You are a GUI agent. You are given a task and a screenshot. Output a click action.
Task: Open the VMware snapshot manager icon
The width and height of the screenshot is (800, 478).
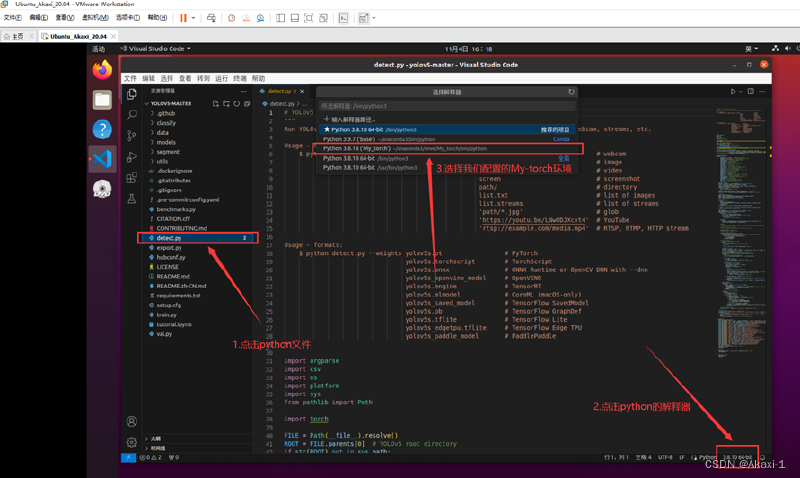(x=261, y=18)
